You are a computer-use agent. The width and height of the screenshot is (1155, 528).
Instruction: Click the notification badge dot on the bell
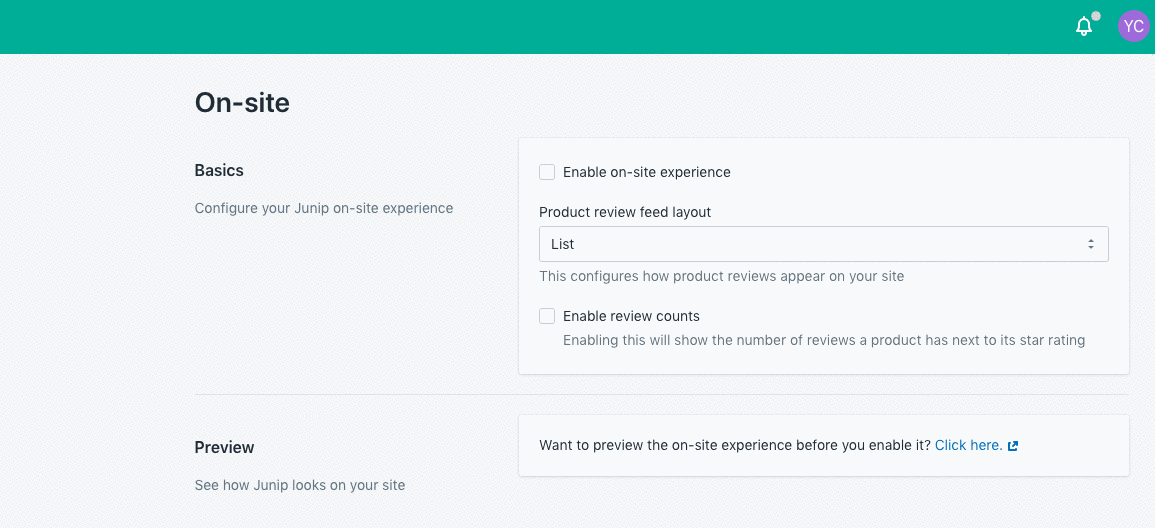pyautogui.click(x=1096, y=16)
